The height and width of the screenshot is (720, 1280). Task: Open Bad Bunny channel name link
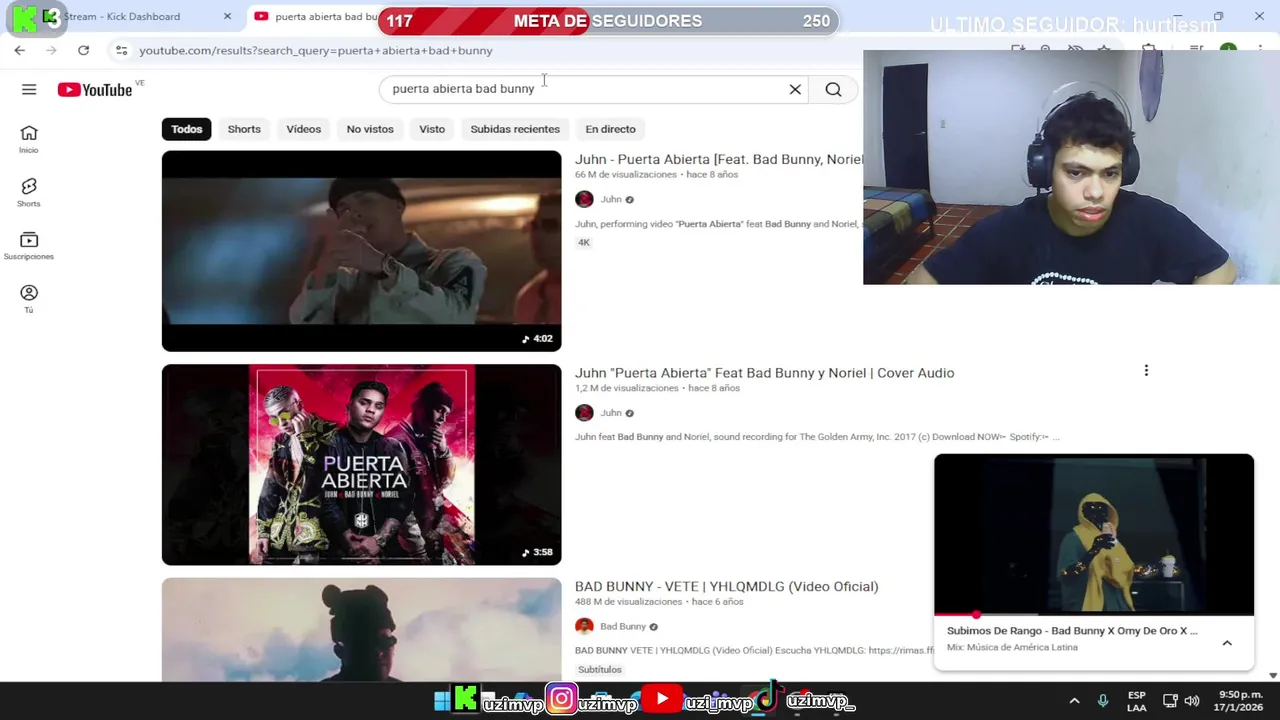[x=623, y=626]
